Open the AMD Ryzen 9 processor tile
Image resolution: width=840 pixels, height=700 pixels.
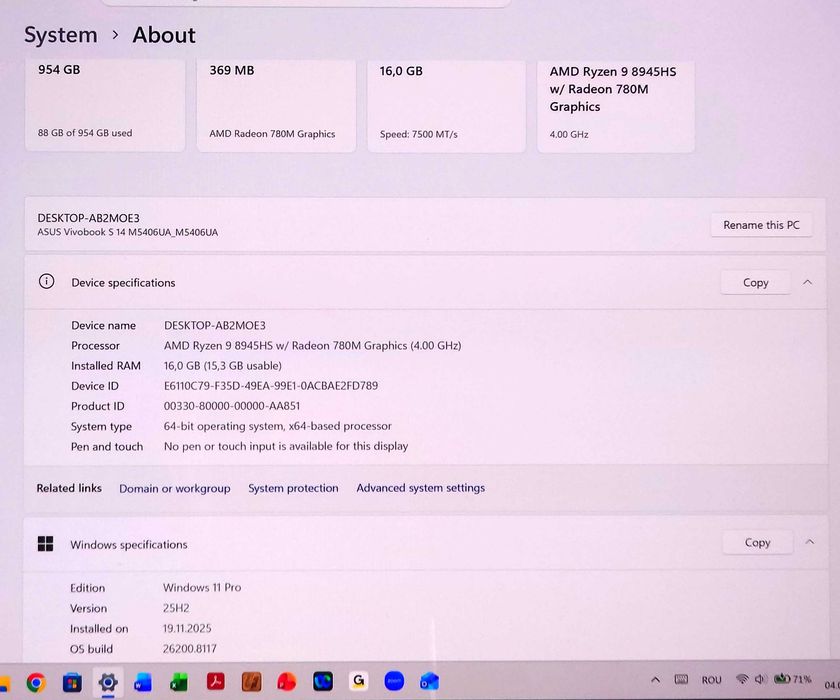(x=616, y=107)
